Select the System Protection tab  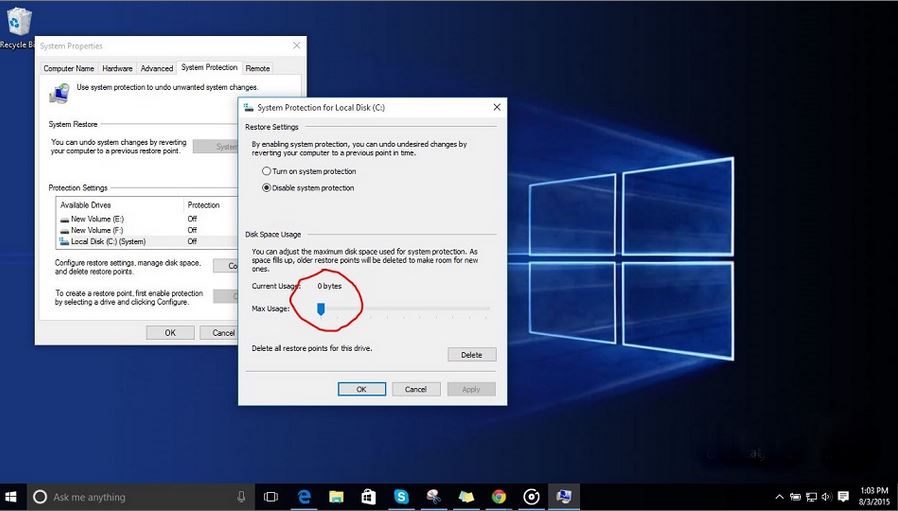pyautogui.click(x=209, y=68)
